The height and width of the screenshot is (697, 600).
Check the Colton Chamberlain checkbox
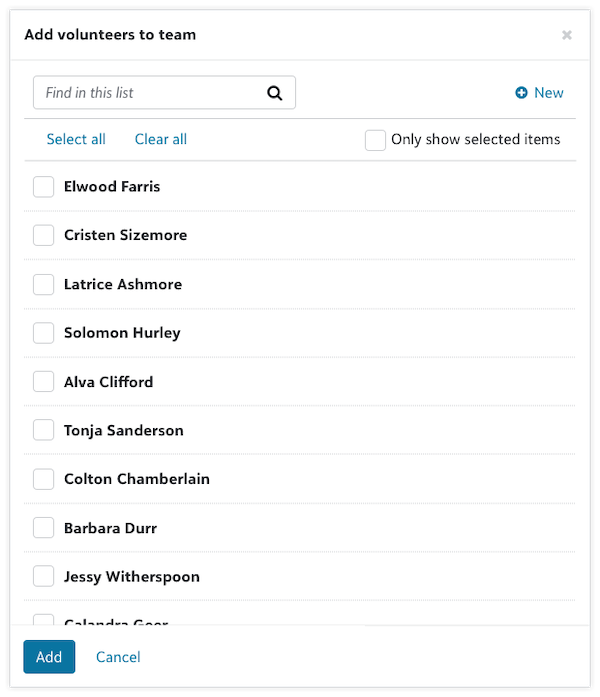pos(44,480)
